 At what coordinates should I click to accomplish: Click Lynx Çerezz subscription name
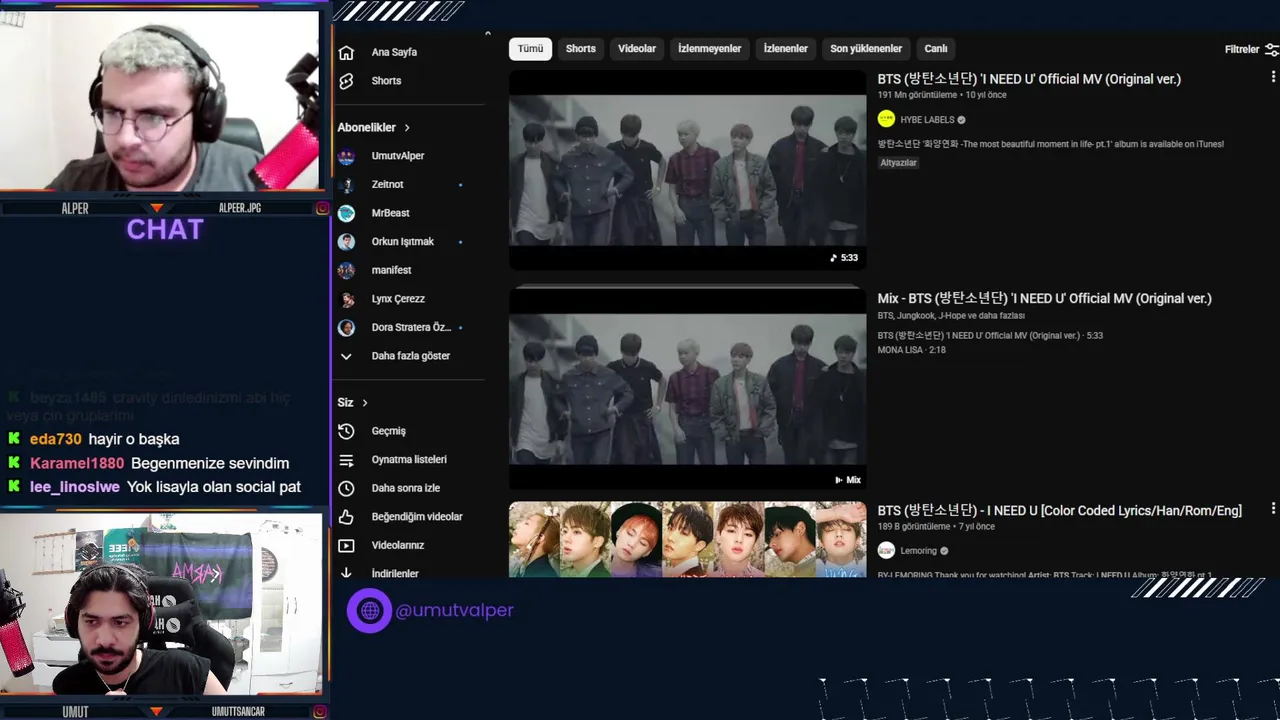pos(398,299)
